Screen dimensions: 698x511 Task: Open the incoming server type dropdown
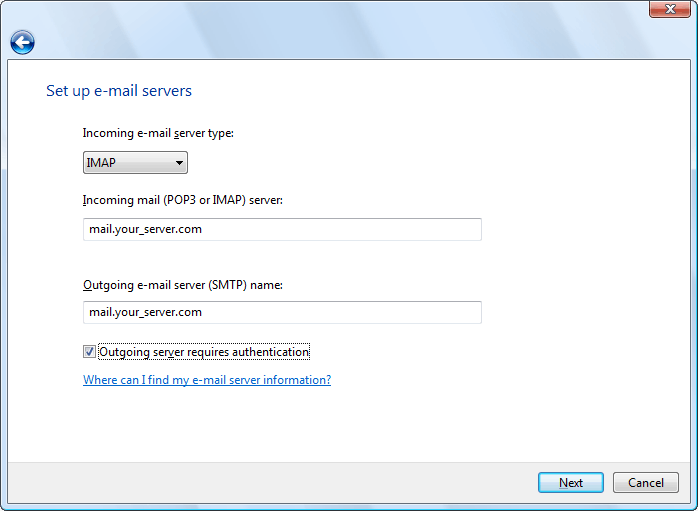pyautogui.click(x=135, y=162)
